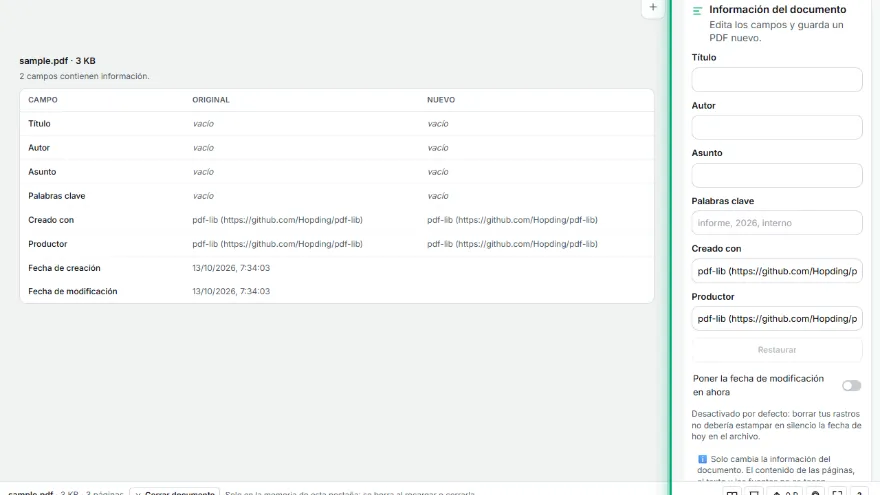Viewport: 880px width, 495px height.
Task: Click the Restaurar button
Action: (x=777, y=350)
